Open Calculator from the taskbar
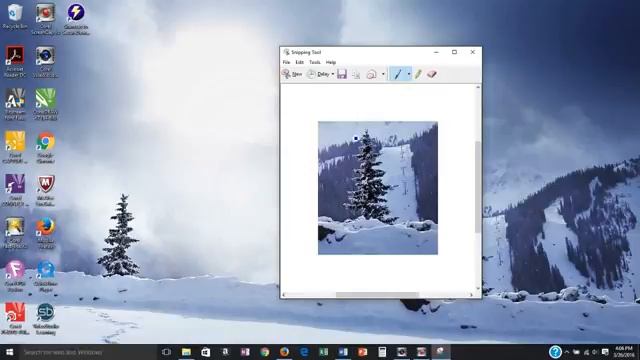The height and width of the screenshot is (360, 640). click(382, 352)
